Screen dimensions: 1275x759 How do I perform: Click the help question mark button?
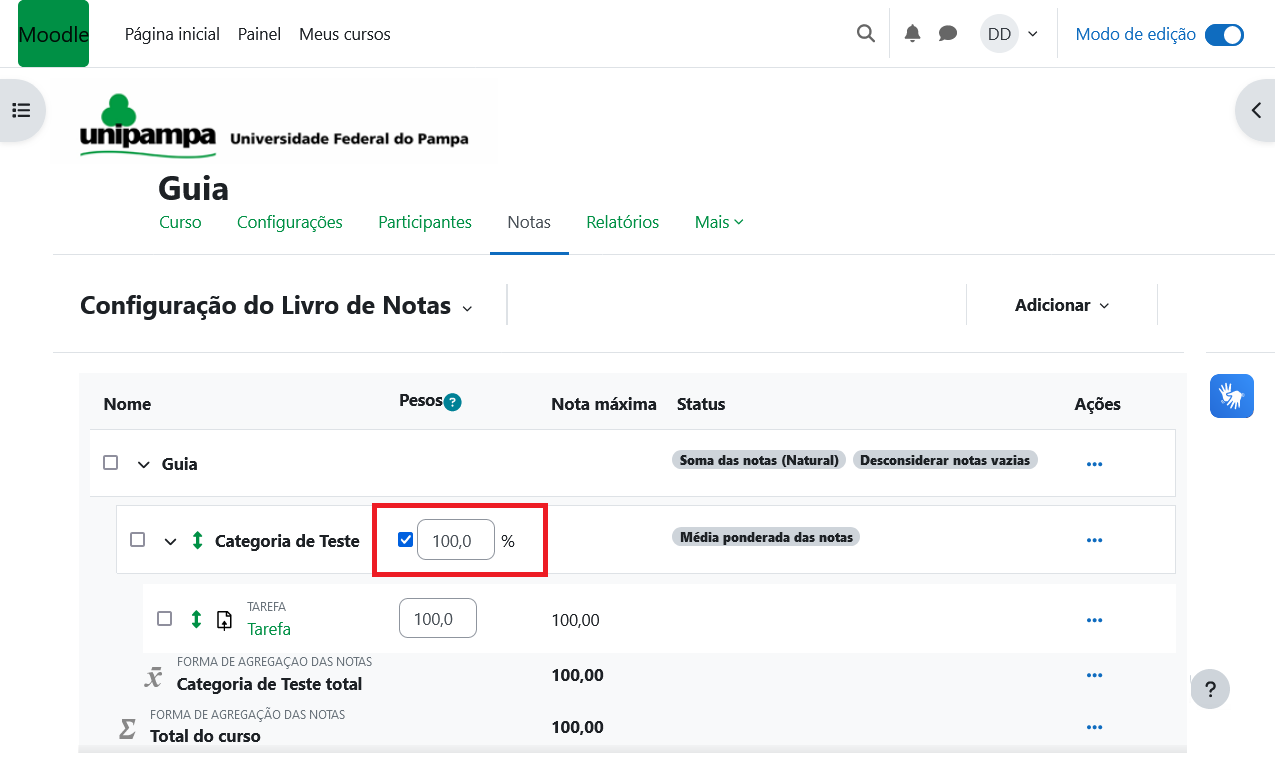[1210, 689]
